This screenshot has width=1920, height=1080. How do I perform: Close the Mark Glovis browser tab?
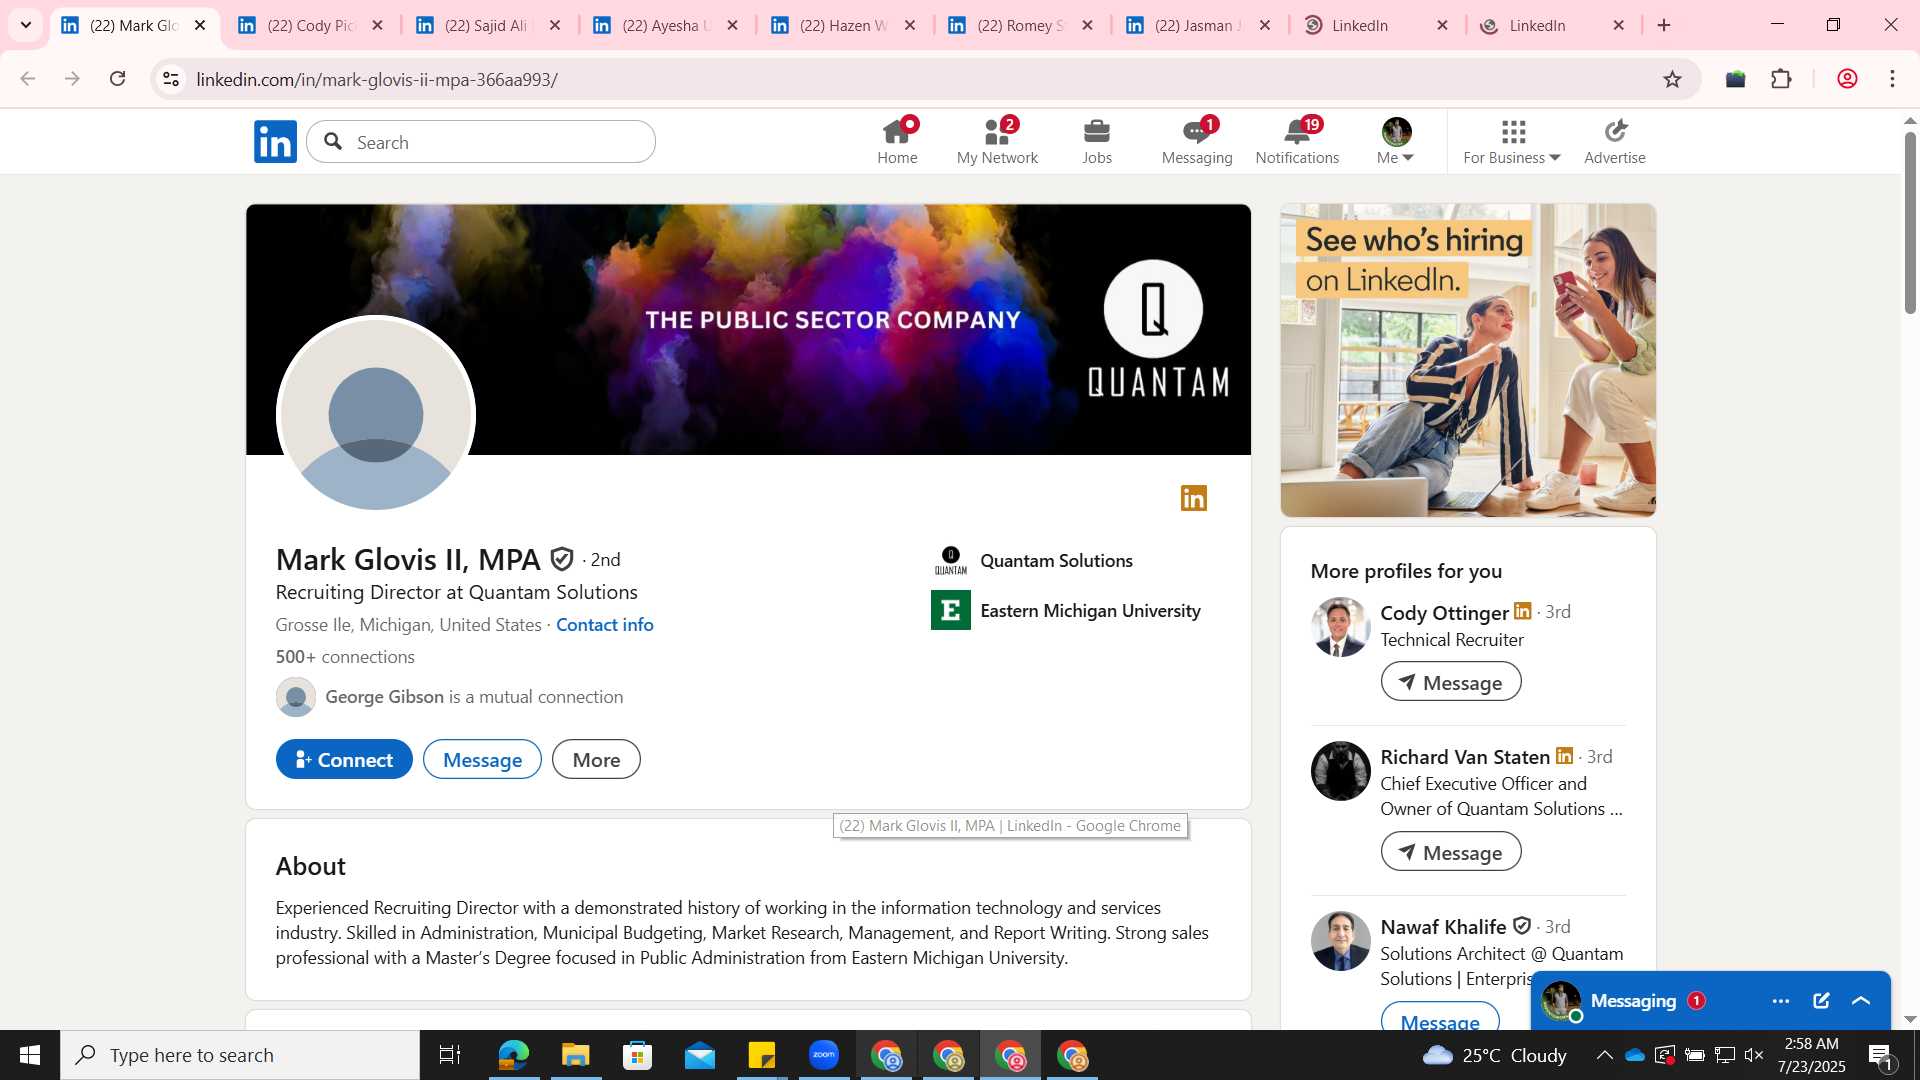pyautogui.click(x=200, y=25)
